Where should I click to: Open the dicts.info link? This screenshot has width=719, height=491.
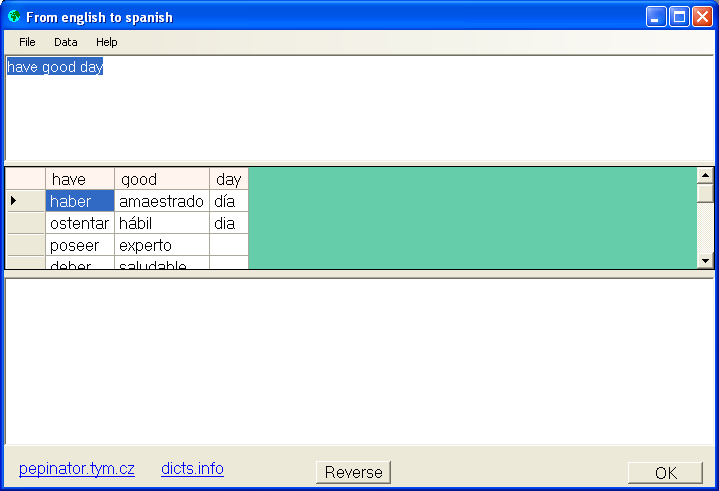tap(192, 469)
